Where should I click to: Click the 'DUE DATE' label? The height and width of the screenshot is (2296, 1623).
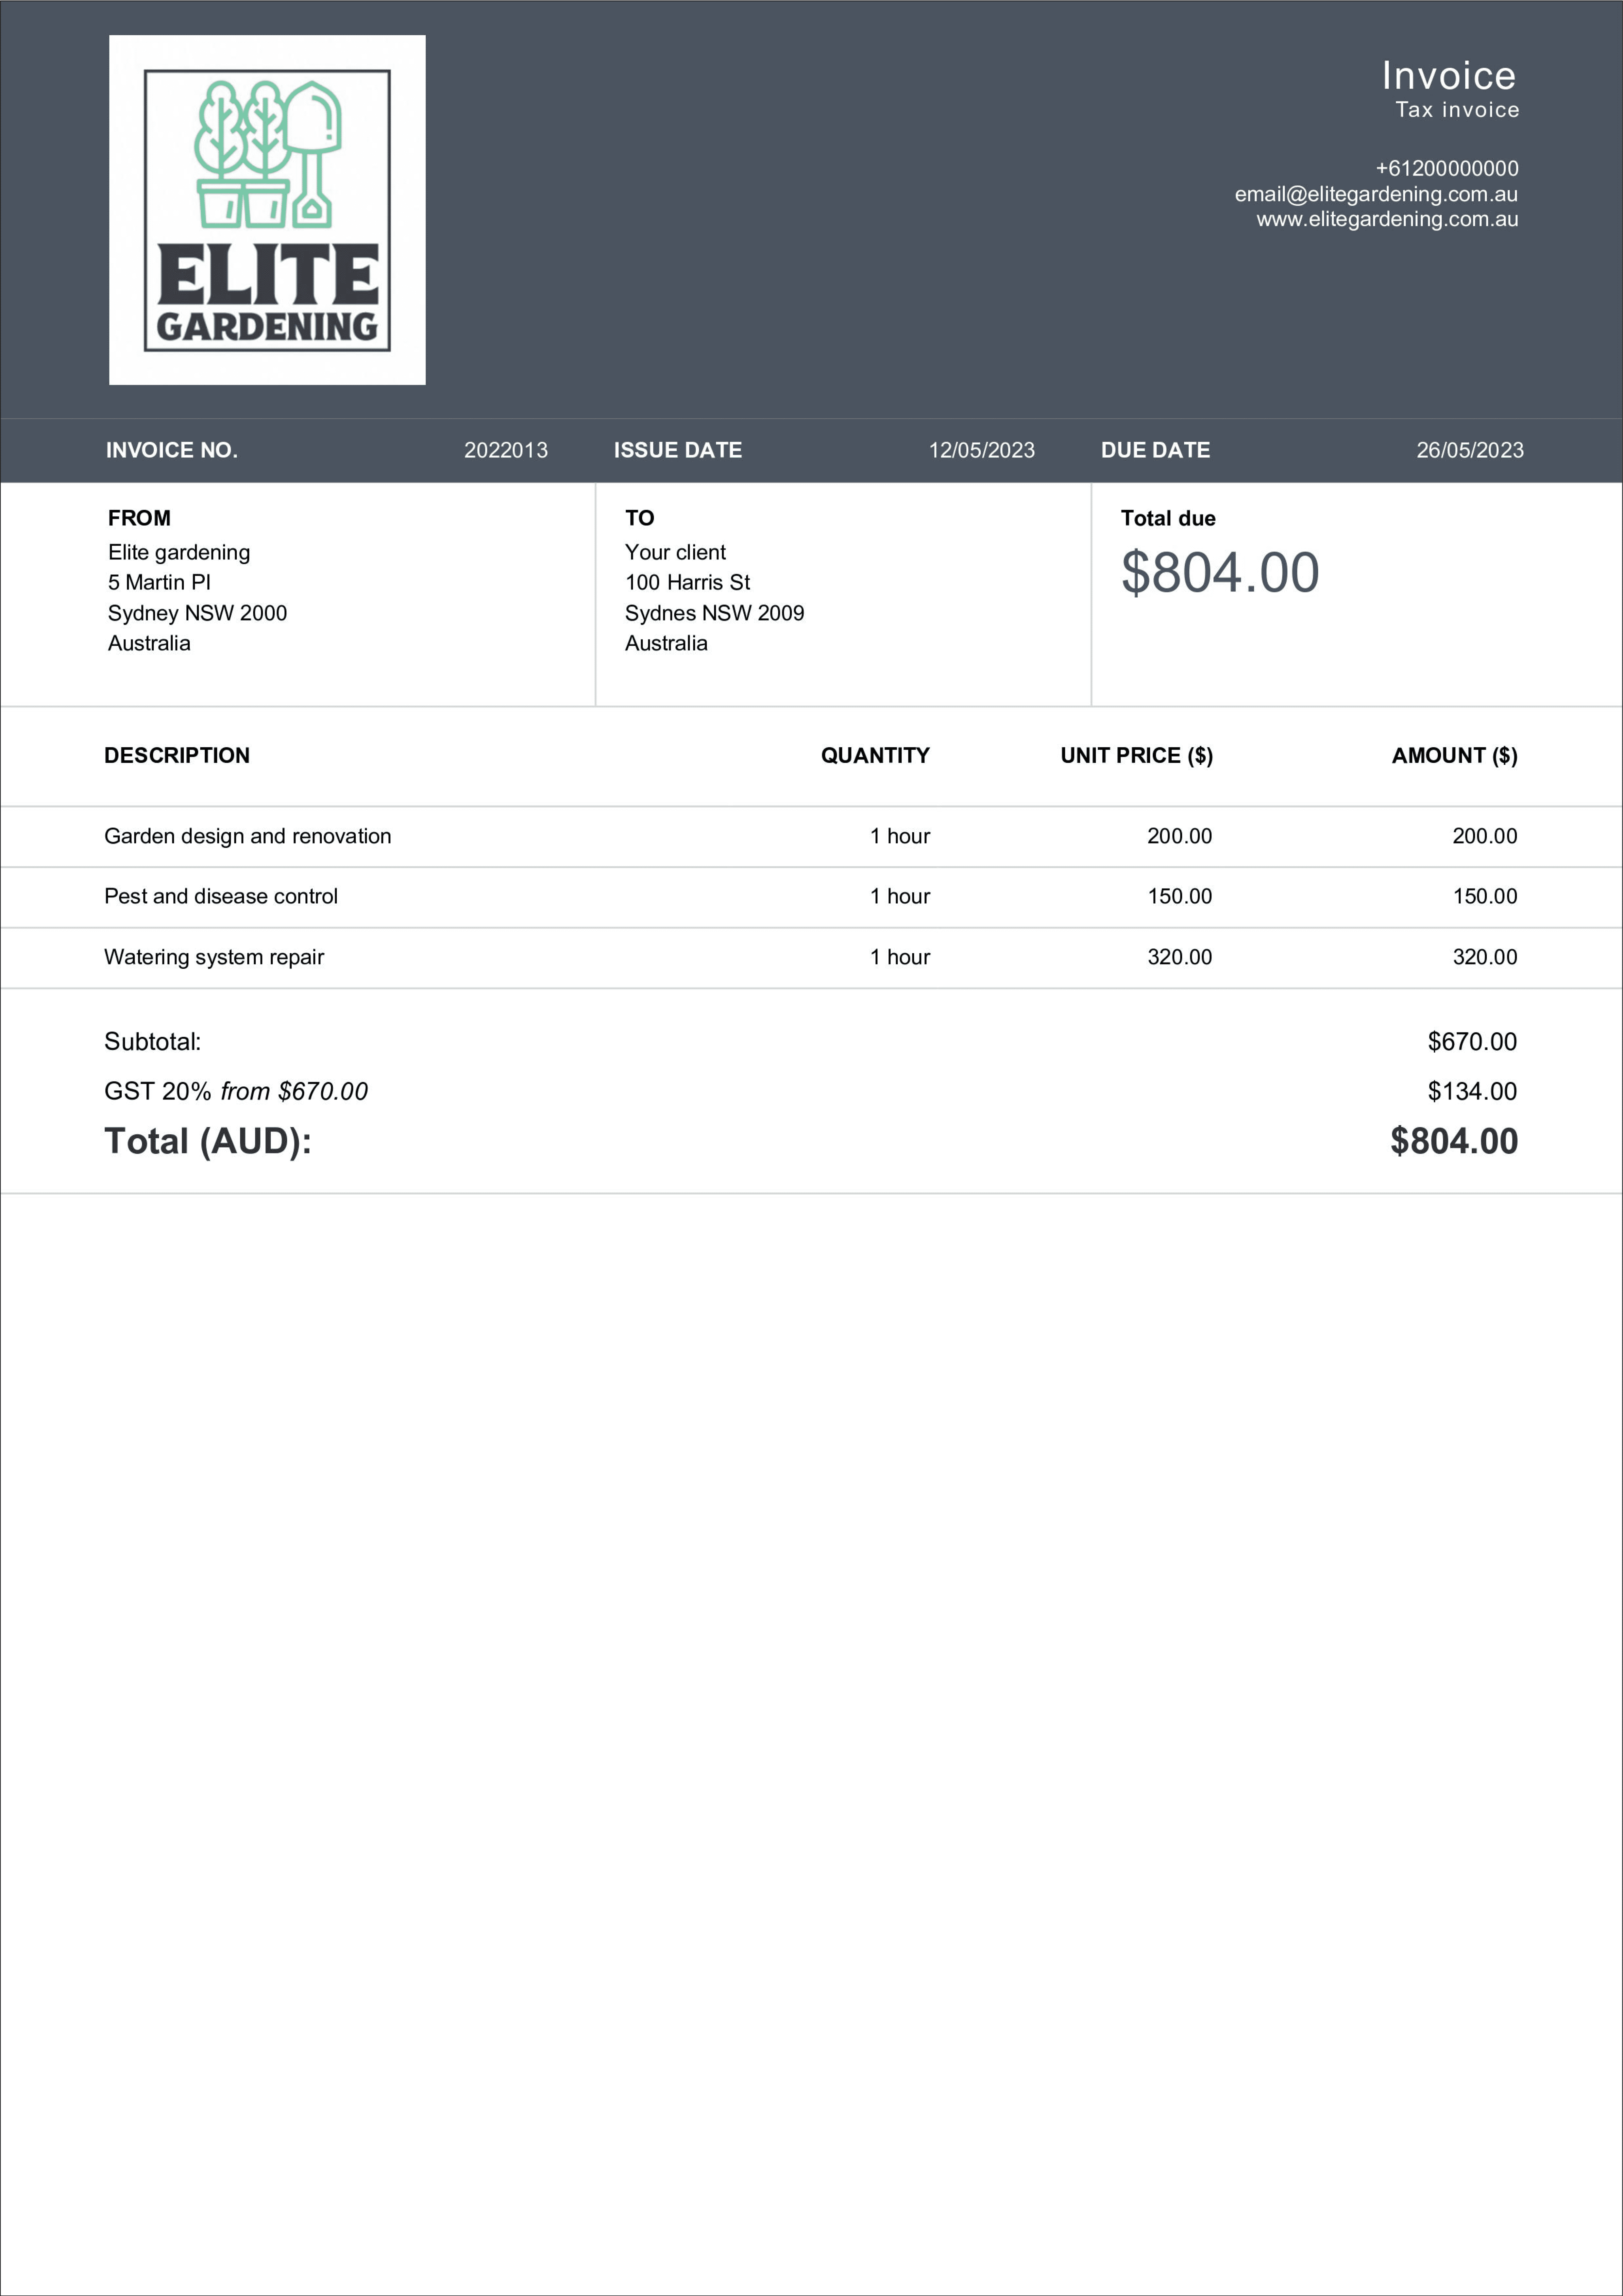(1156, 450)
